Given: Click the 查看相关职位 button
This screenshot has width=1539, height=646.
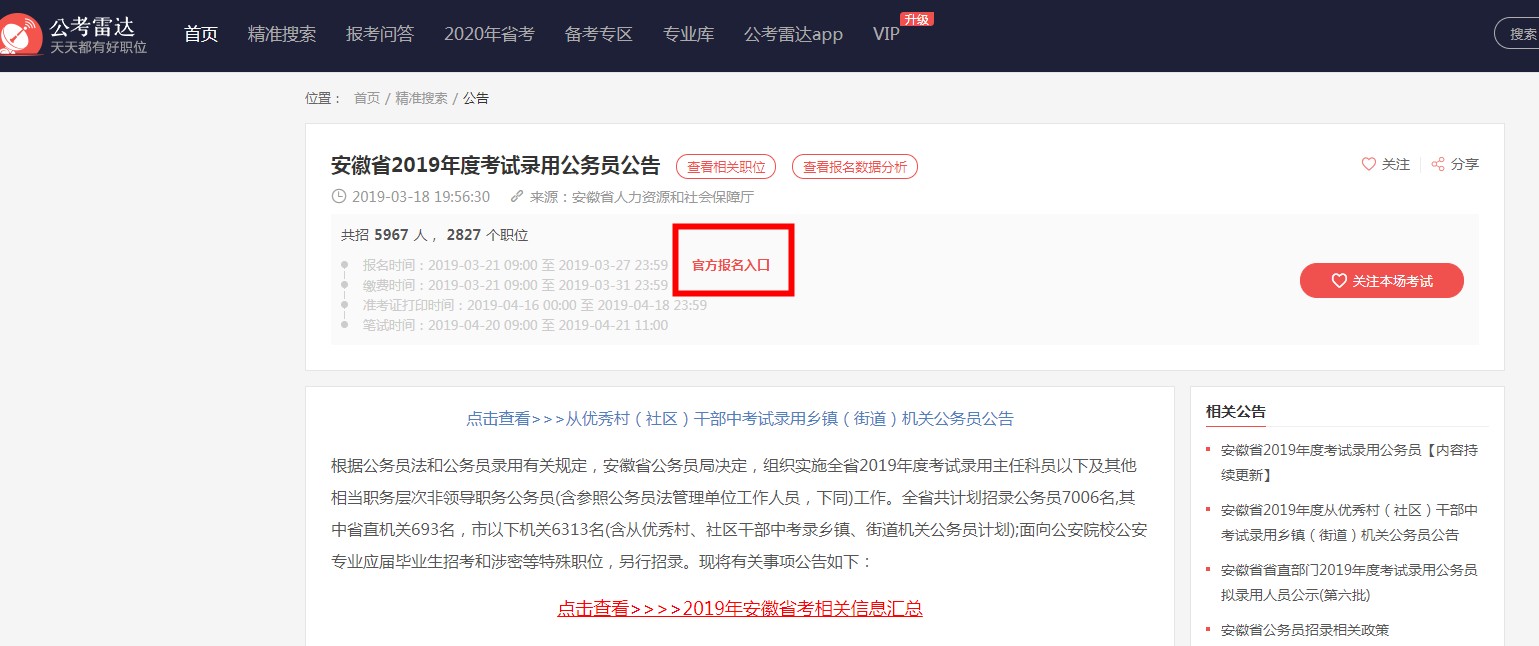Looking at the screenshot, I should 726,167.
